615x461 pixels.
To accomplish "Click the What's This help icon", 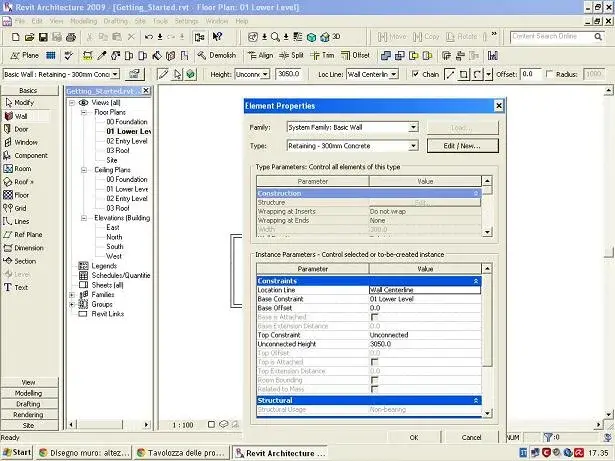I will (x=217, y=37).
